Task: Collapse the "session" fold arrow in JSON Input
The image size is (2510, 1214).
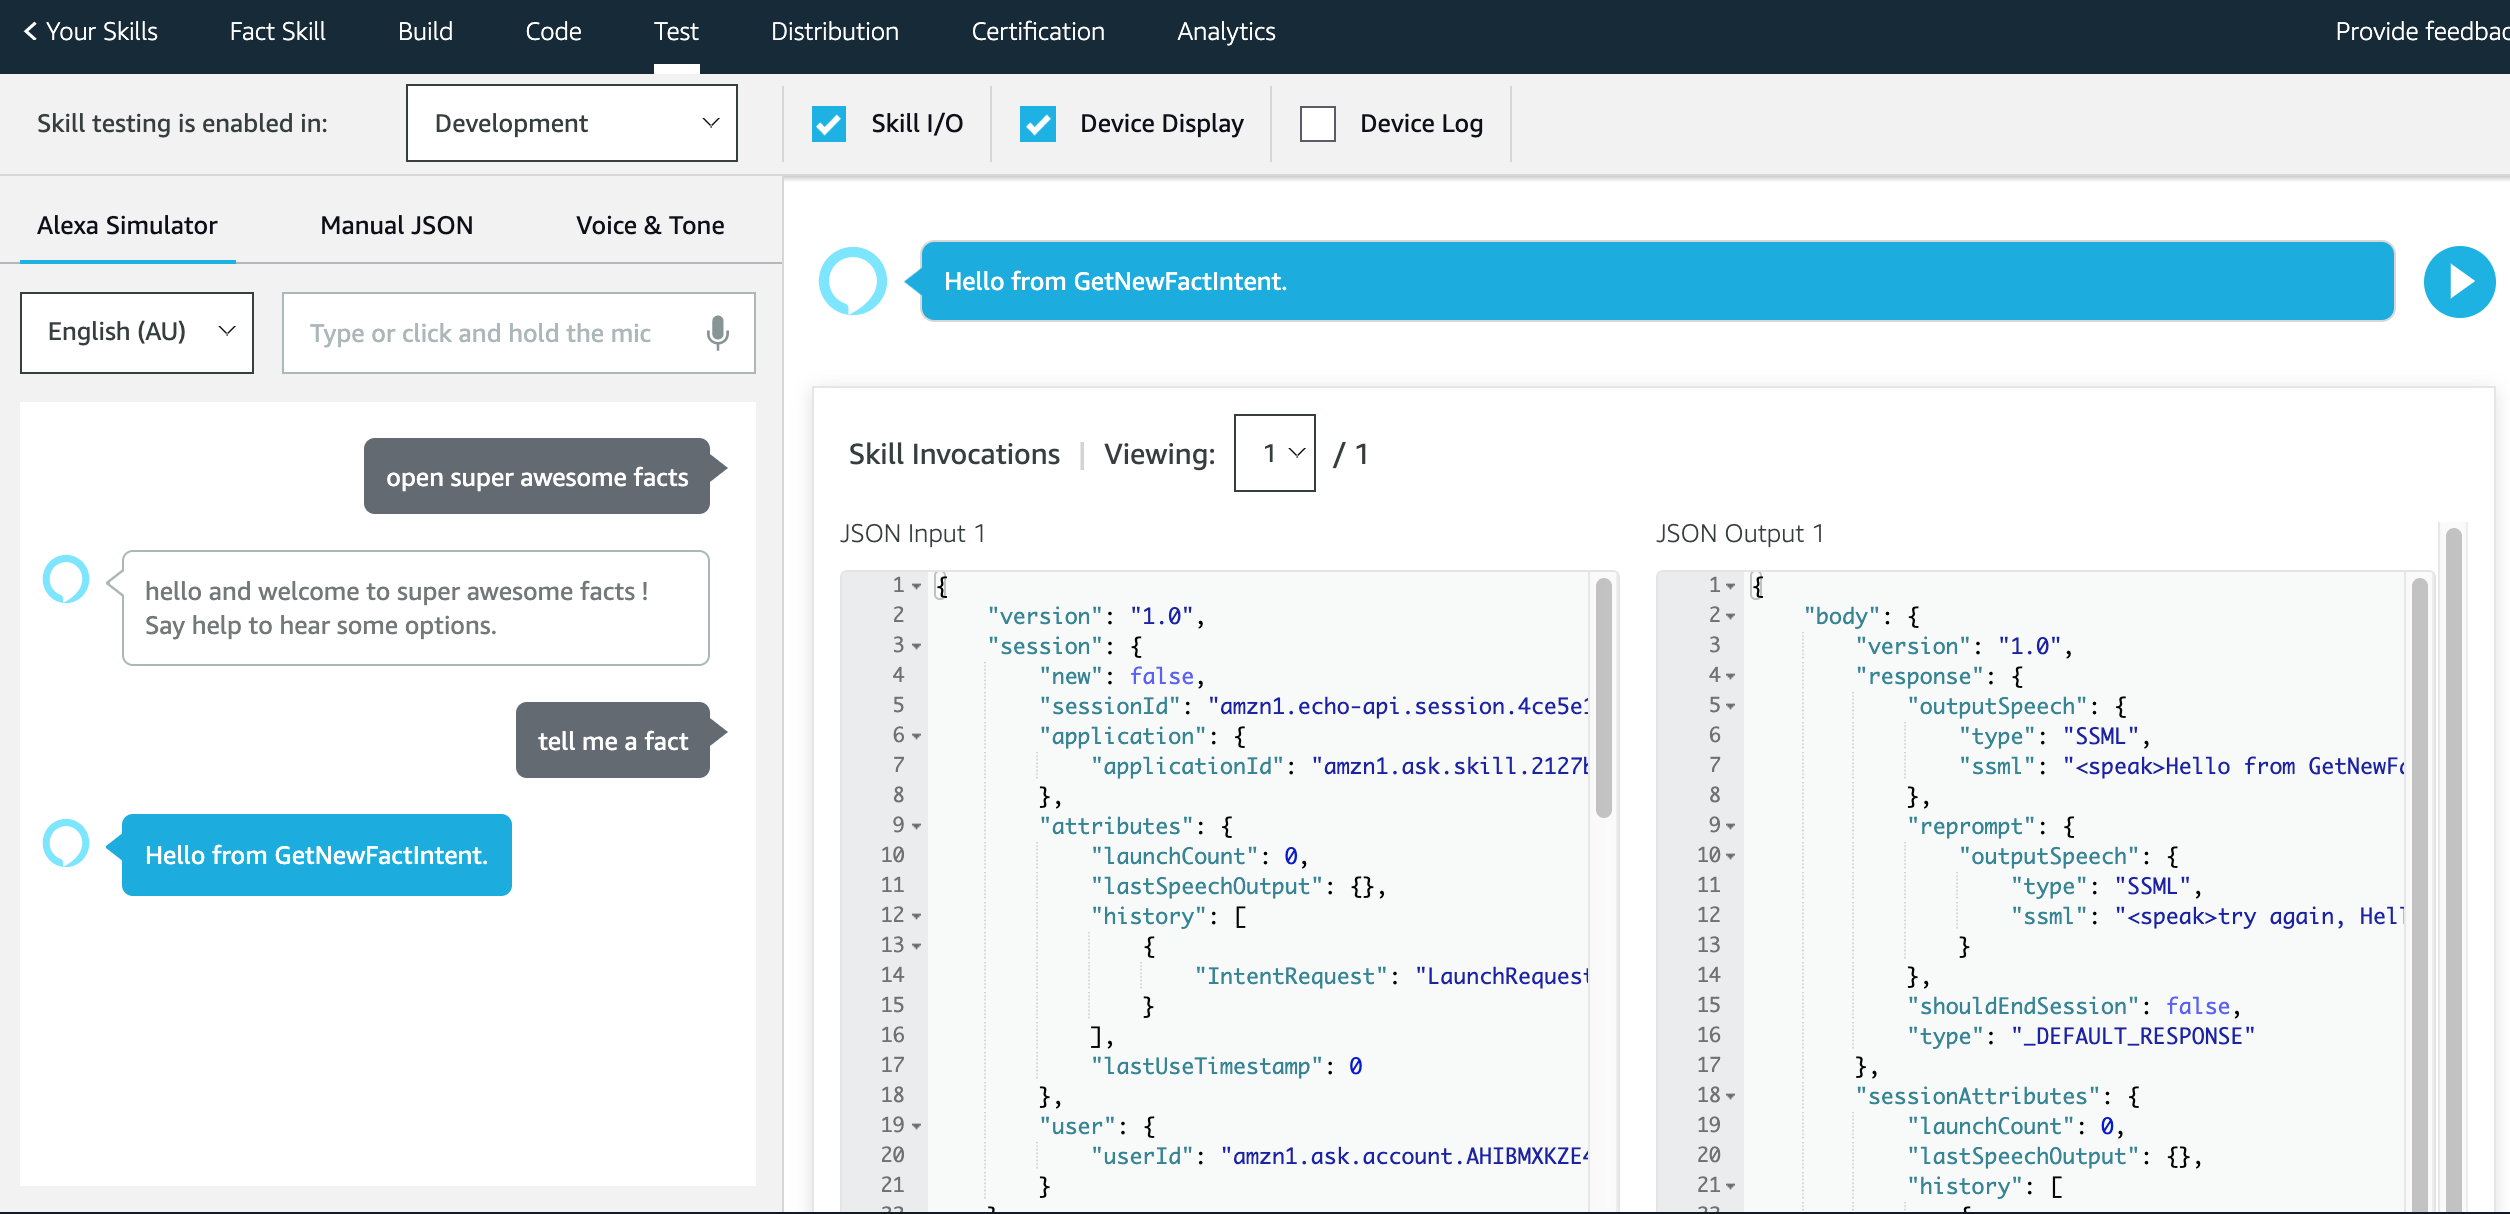Action: click(916, 647)
